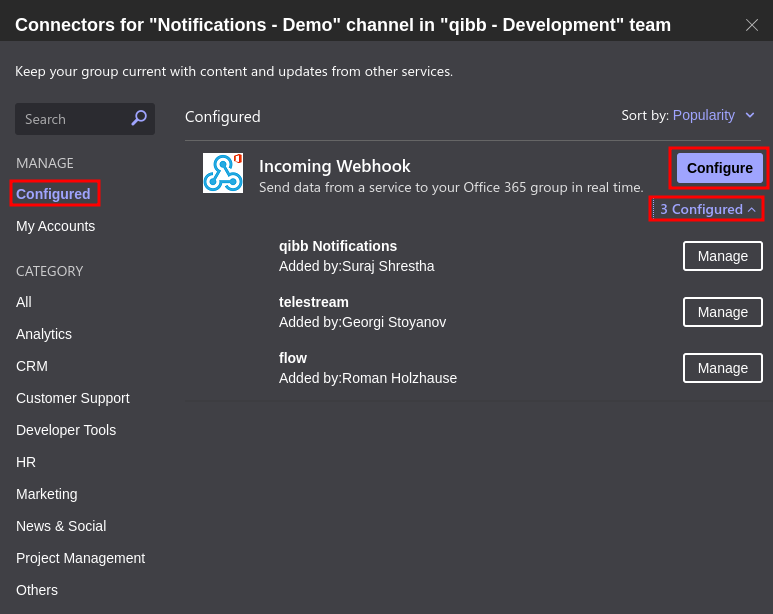773x614 pixels.
Task: Click 'Added by:Roman Holzhause' text
Action: (368, 378)
